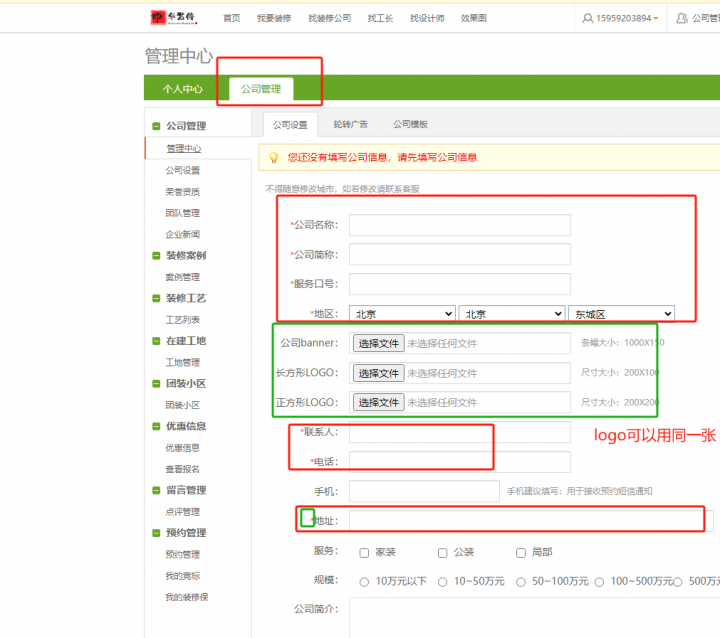
Task: Open the 东城区 district dropdown
Action: (621, 313)
